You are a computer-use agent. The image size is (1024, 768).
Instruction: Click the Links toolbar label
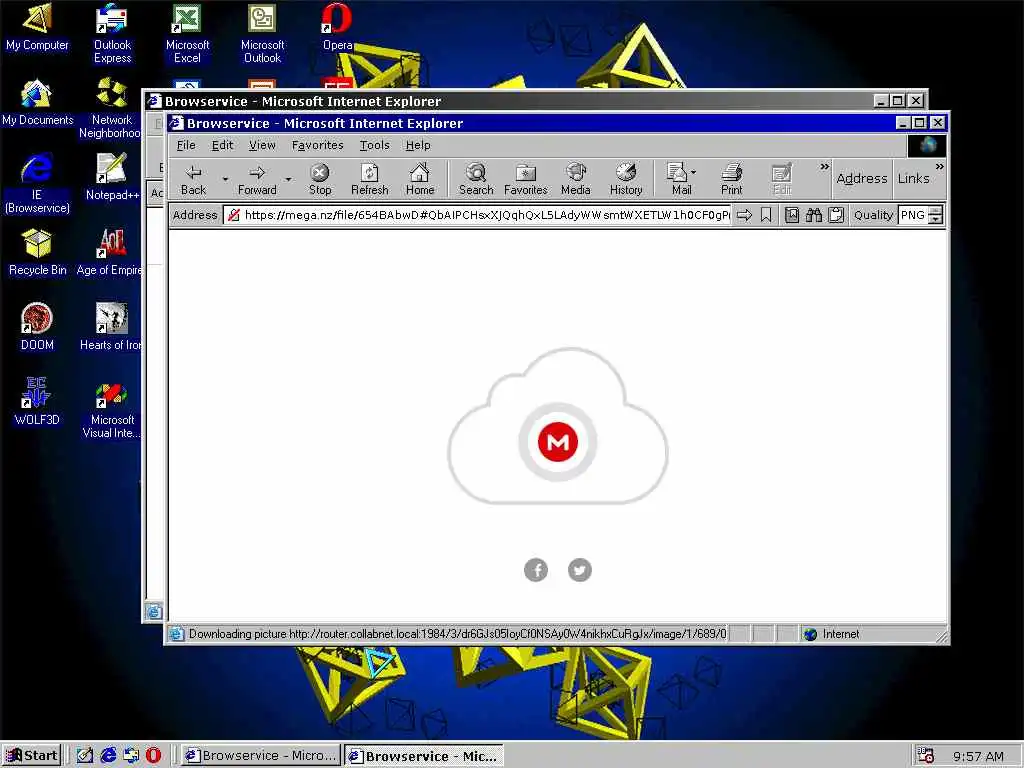(x=913, y=178)
